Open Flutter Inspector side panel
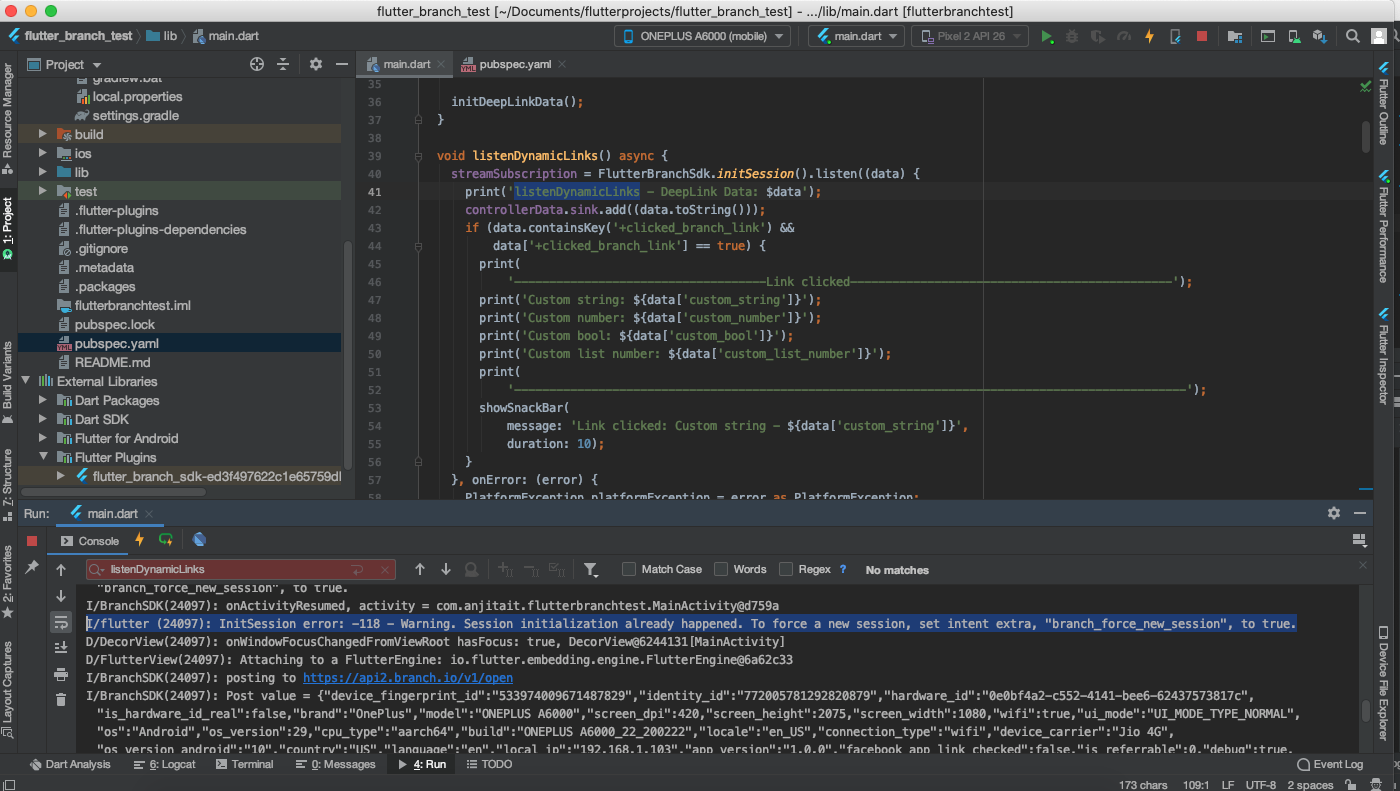 click(1384, 356)
